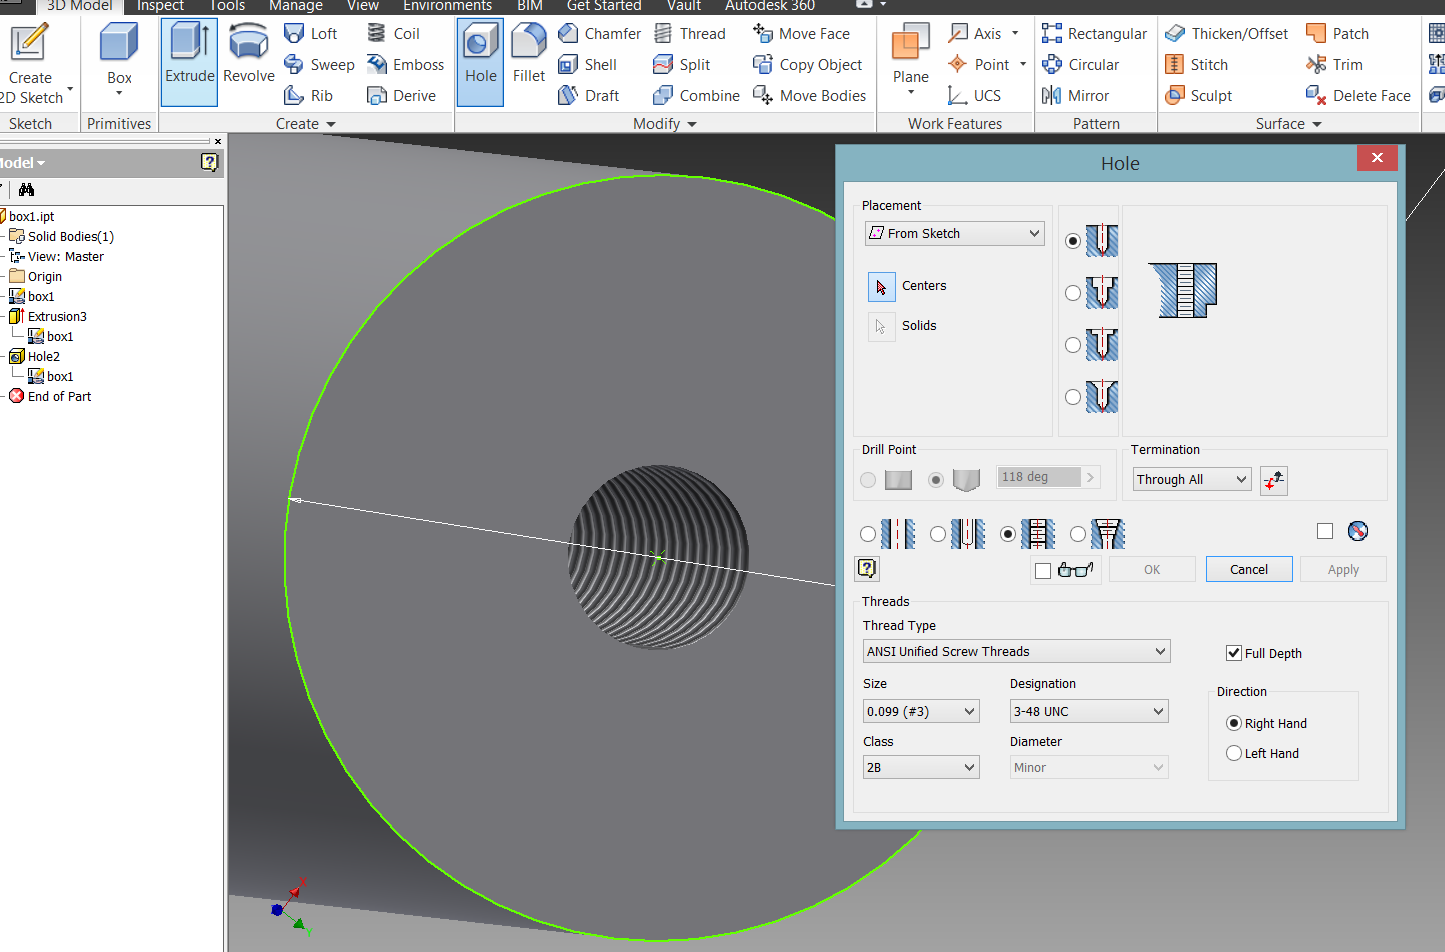Select the Copy Object tool

pyautogui.click(x=807, y=64)
